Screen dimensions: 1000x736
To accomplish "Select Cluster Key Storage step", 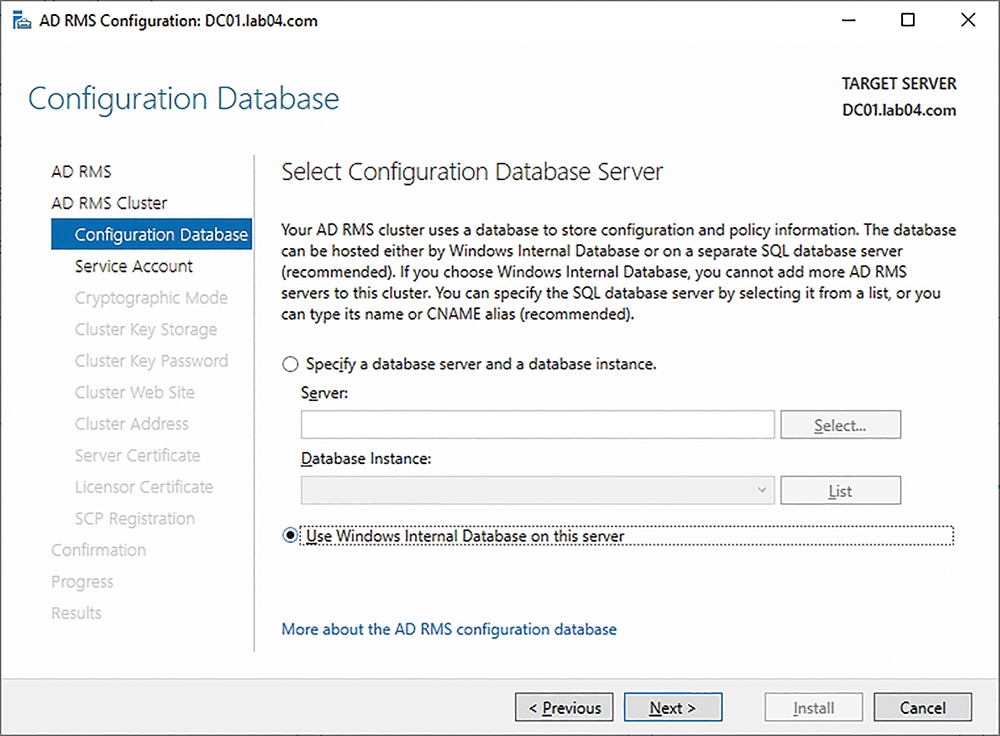I will 146,330.
